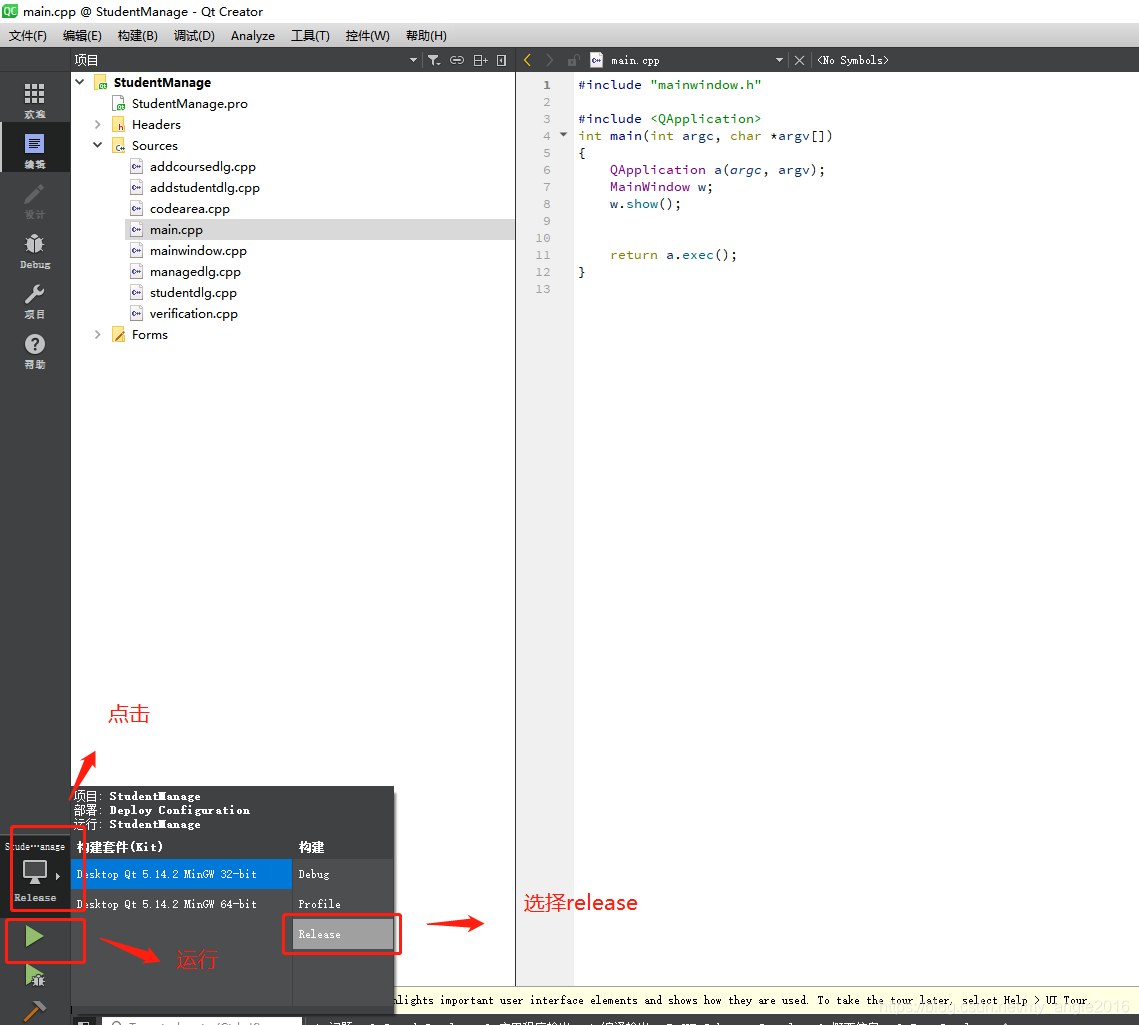Close the project side pane icon
This screenshot has height=1025, width=1139.
(x=501, y=60)
